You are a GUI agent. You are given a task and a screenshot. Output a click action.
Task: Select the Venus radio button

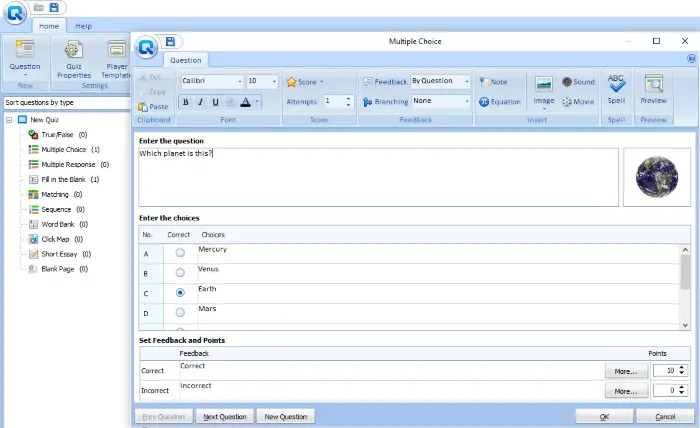point(180,273)
